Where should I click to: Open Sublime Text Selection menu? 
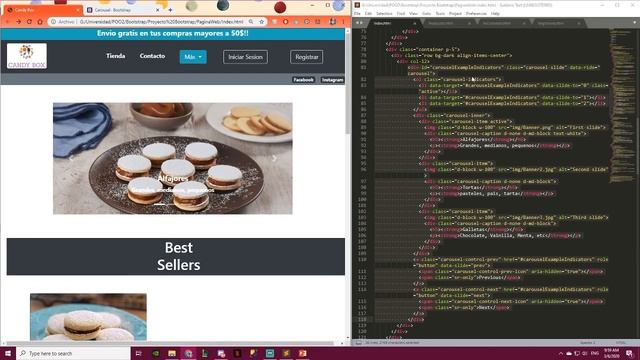(384, 13)
